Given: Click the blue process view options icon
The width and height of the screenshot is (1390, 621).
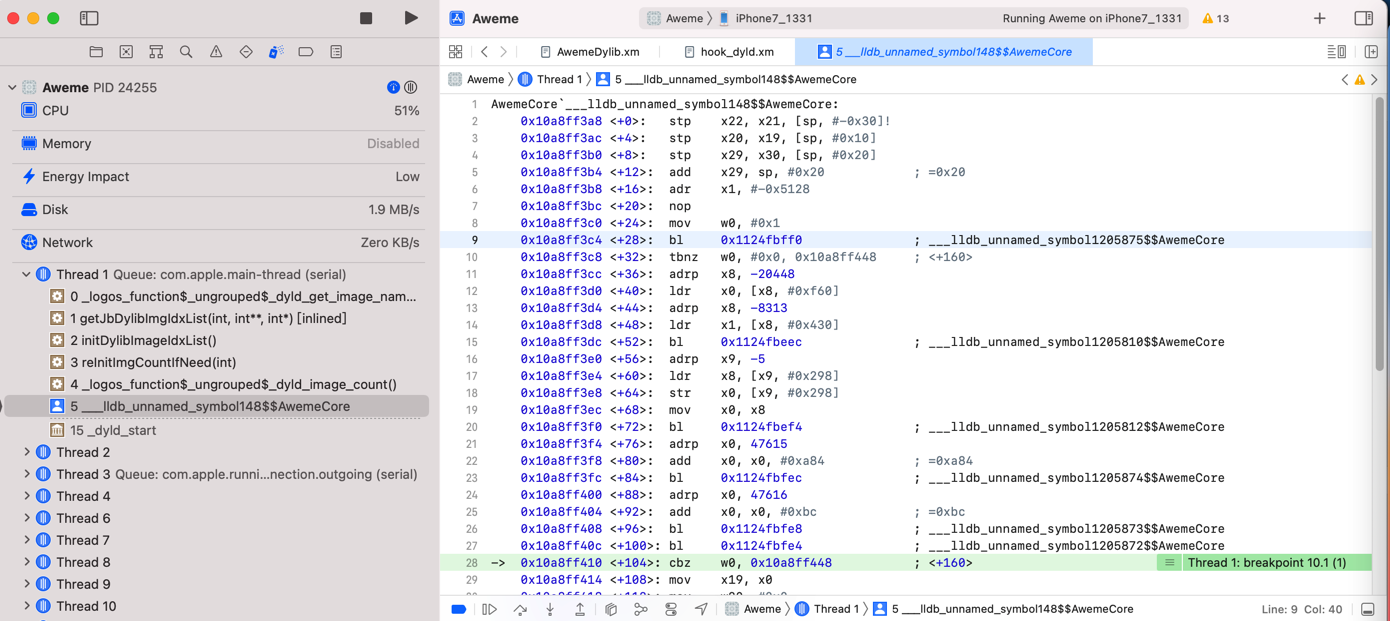Looking at the screenshot, I should click(393, 88).
